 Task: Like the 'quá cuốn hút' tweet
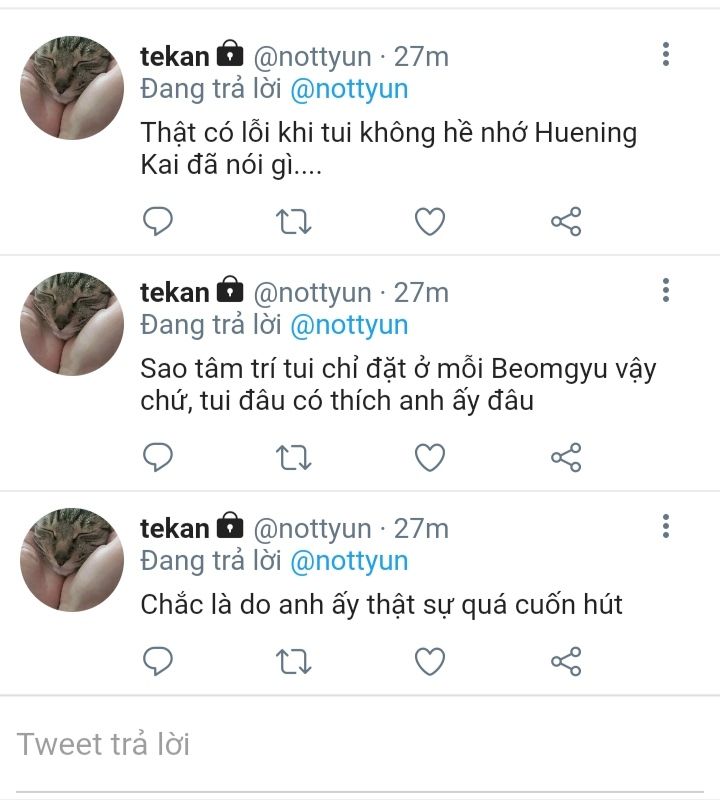point(430,661)
